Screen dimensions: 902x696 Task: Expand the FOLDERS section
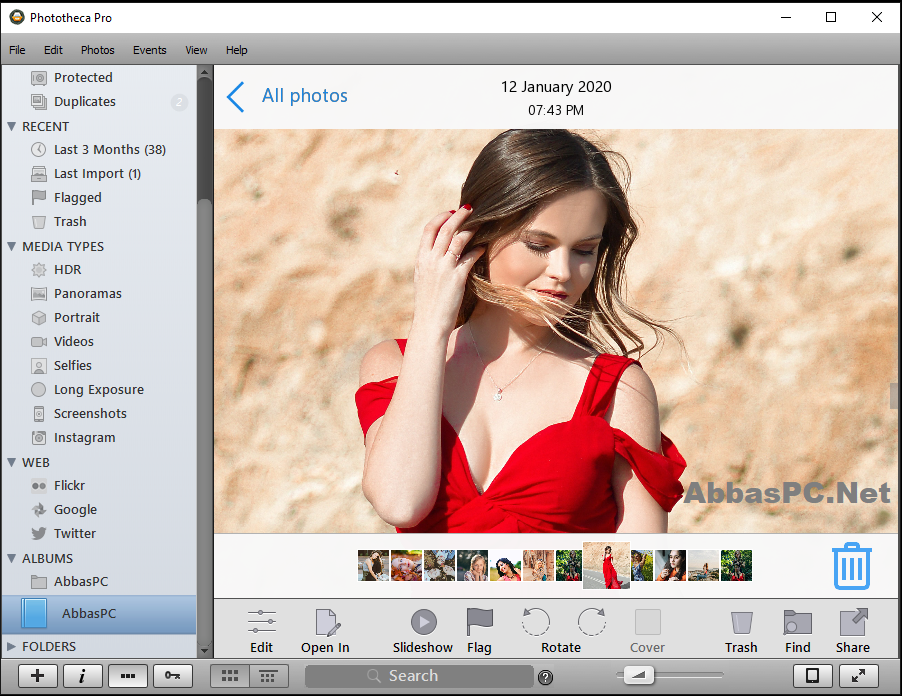12,646
